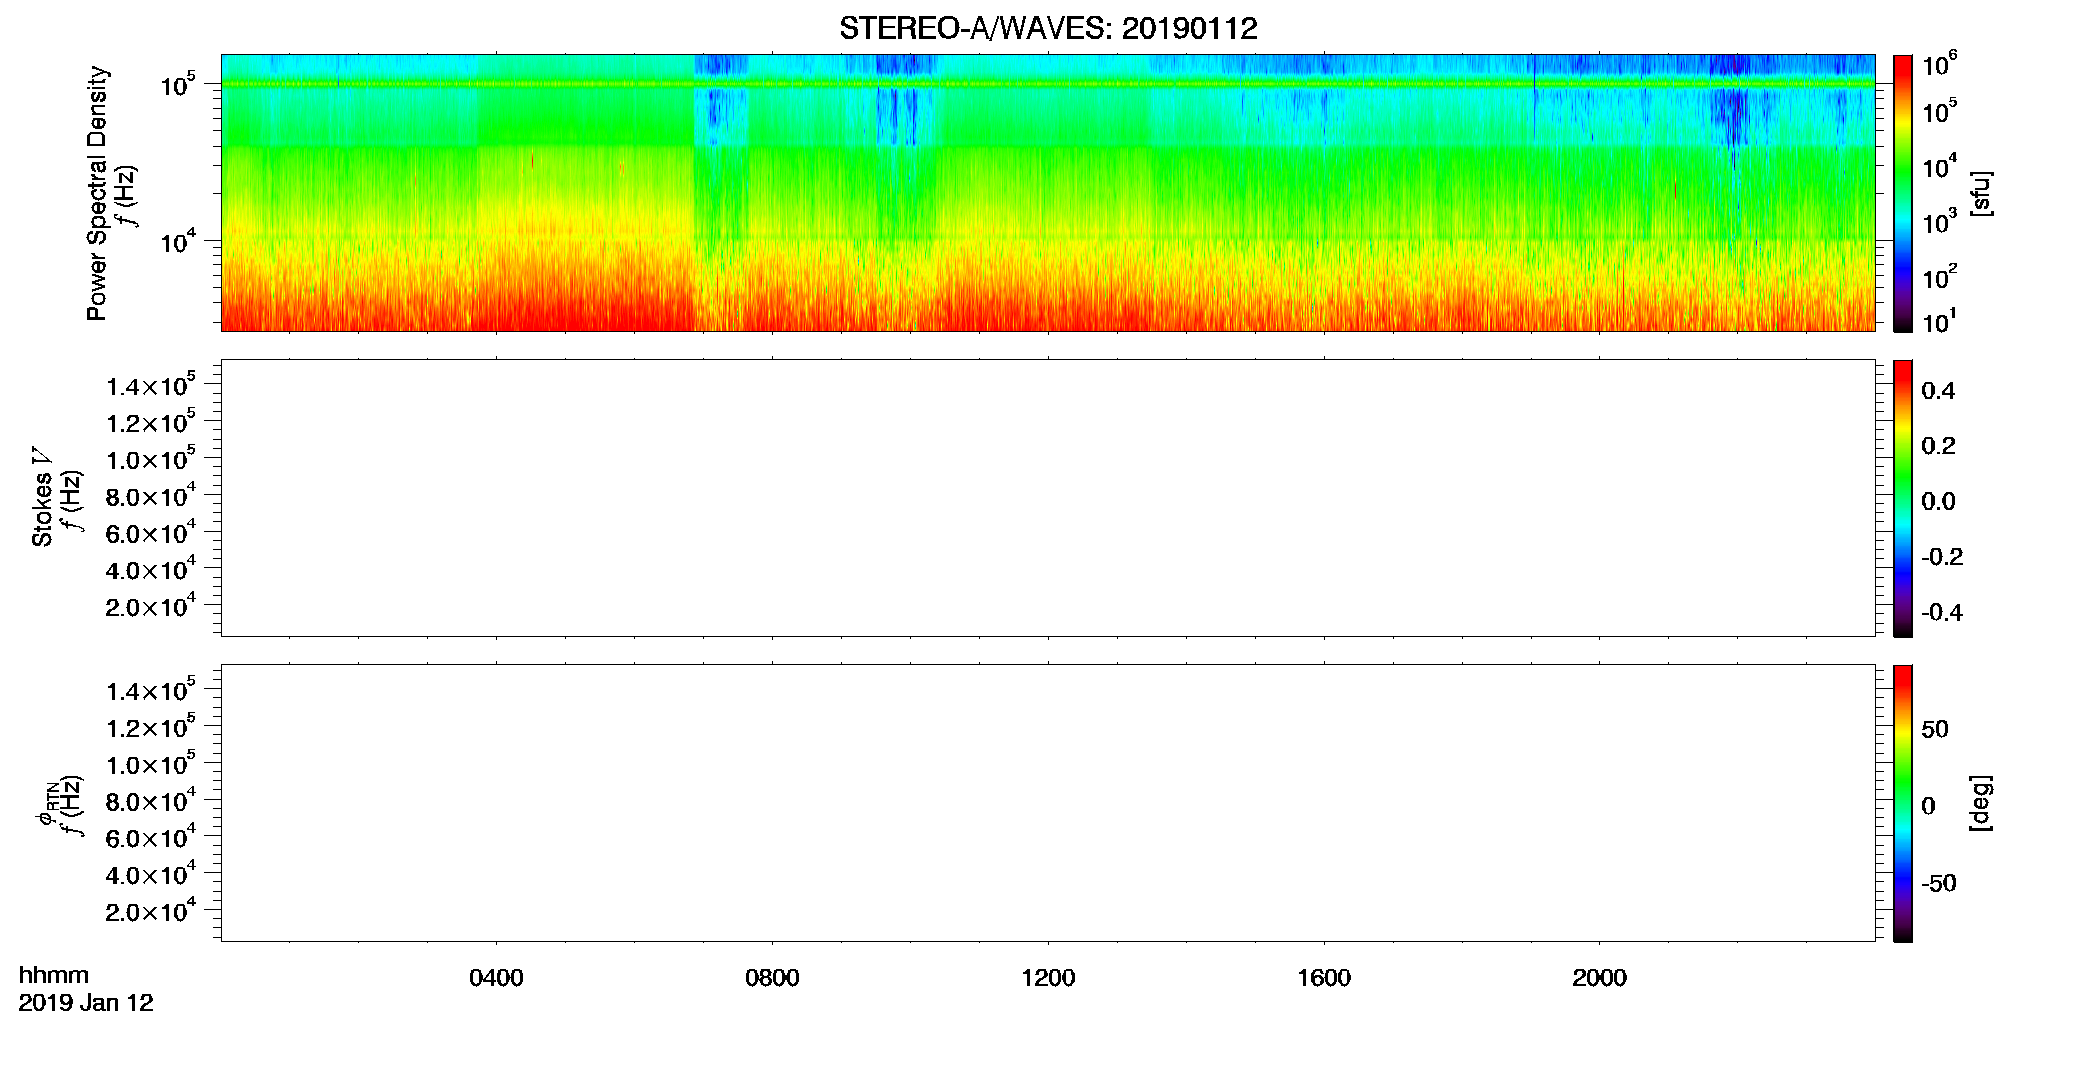This screenshot has width=2096, height=1080.
Task: Click the power spectral density colorbar
Action: coord(1902,193)
